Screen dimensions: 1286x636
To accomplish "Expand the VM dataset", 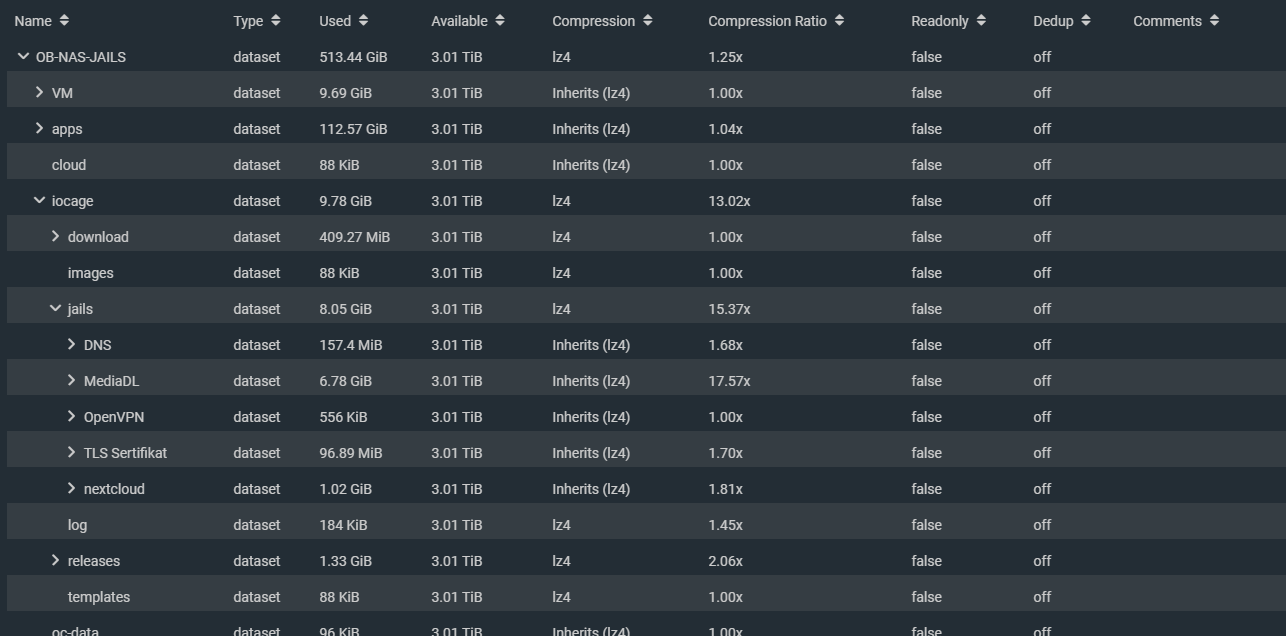I will [39, 93].
